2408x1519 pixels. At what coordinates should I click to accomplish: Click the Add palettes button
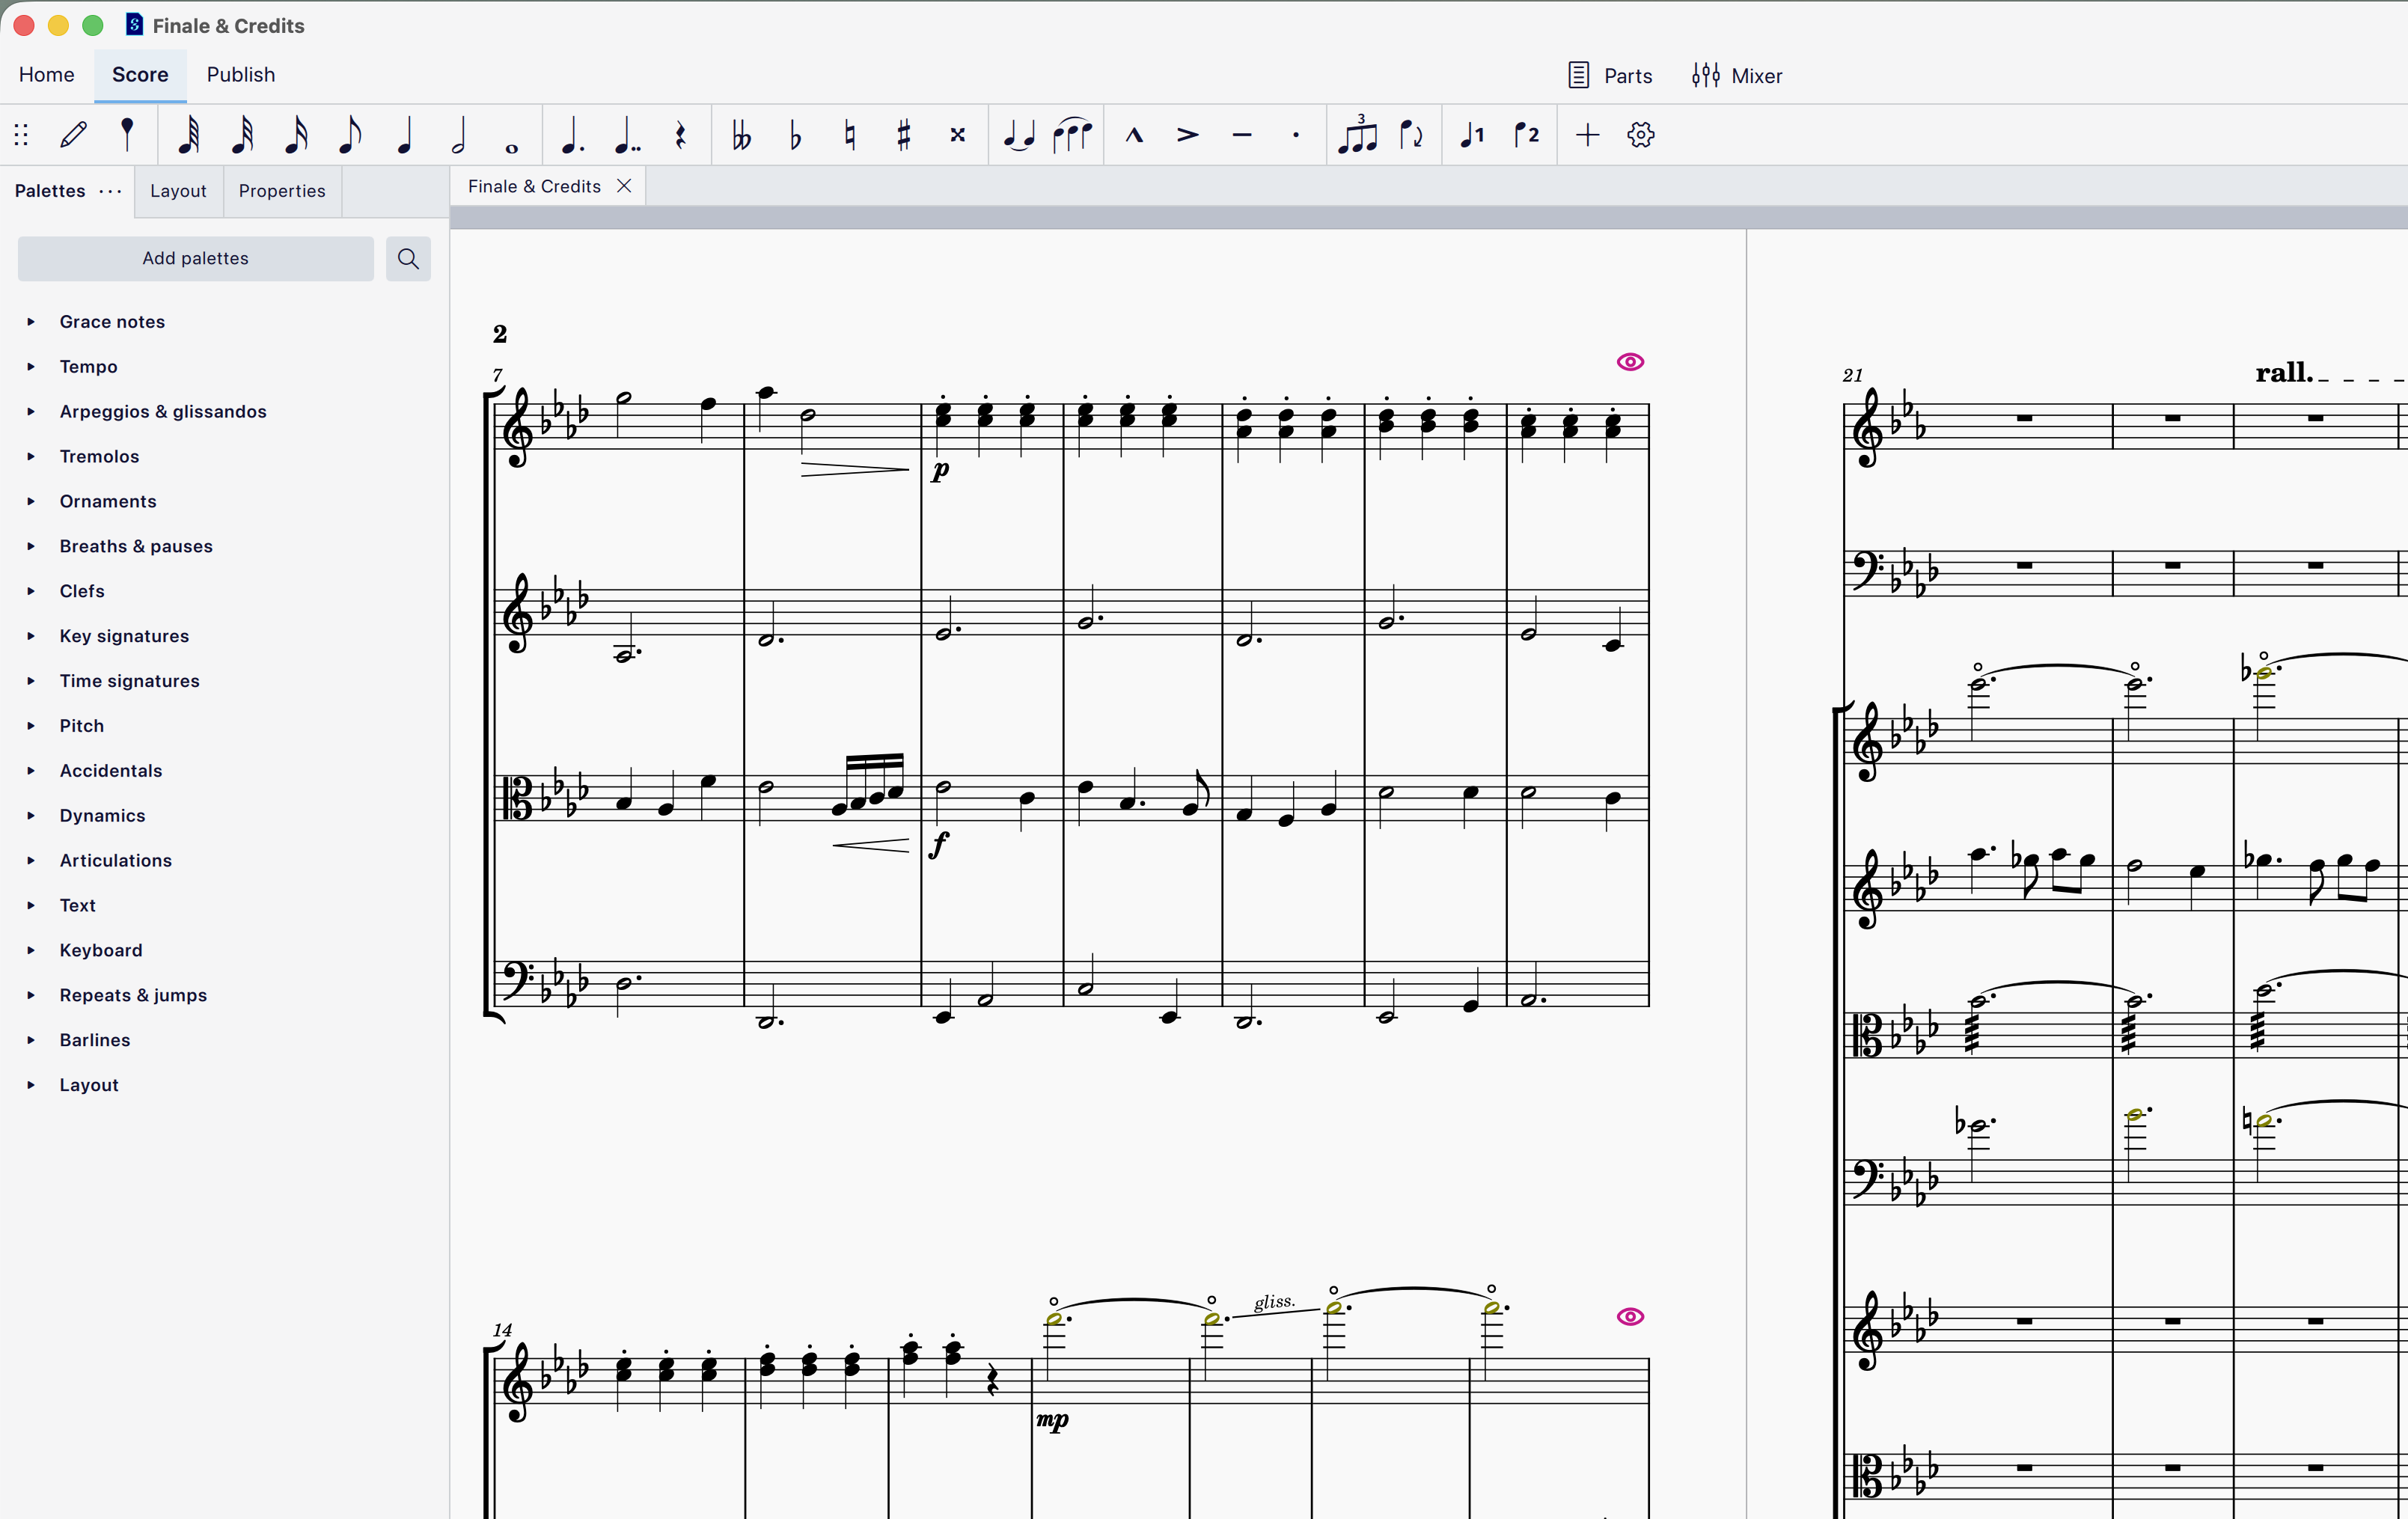pyautogui.click(x=196, y=258)
